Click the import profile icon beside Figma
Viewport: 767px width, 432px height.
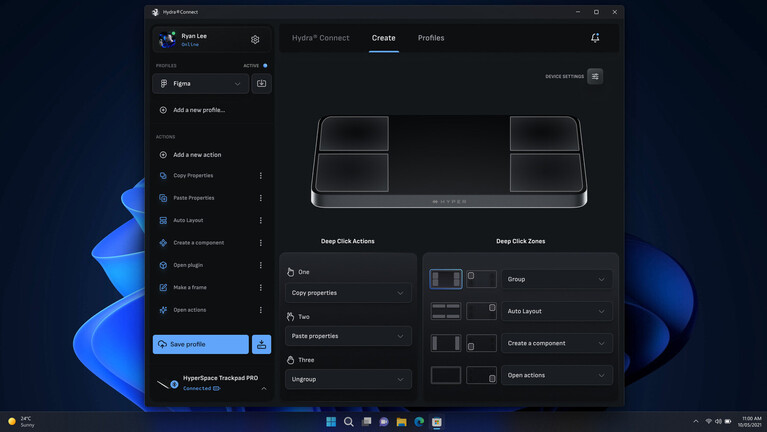point(261,84)
